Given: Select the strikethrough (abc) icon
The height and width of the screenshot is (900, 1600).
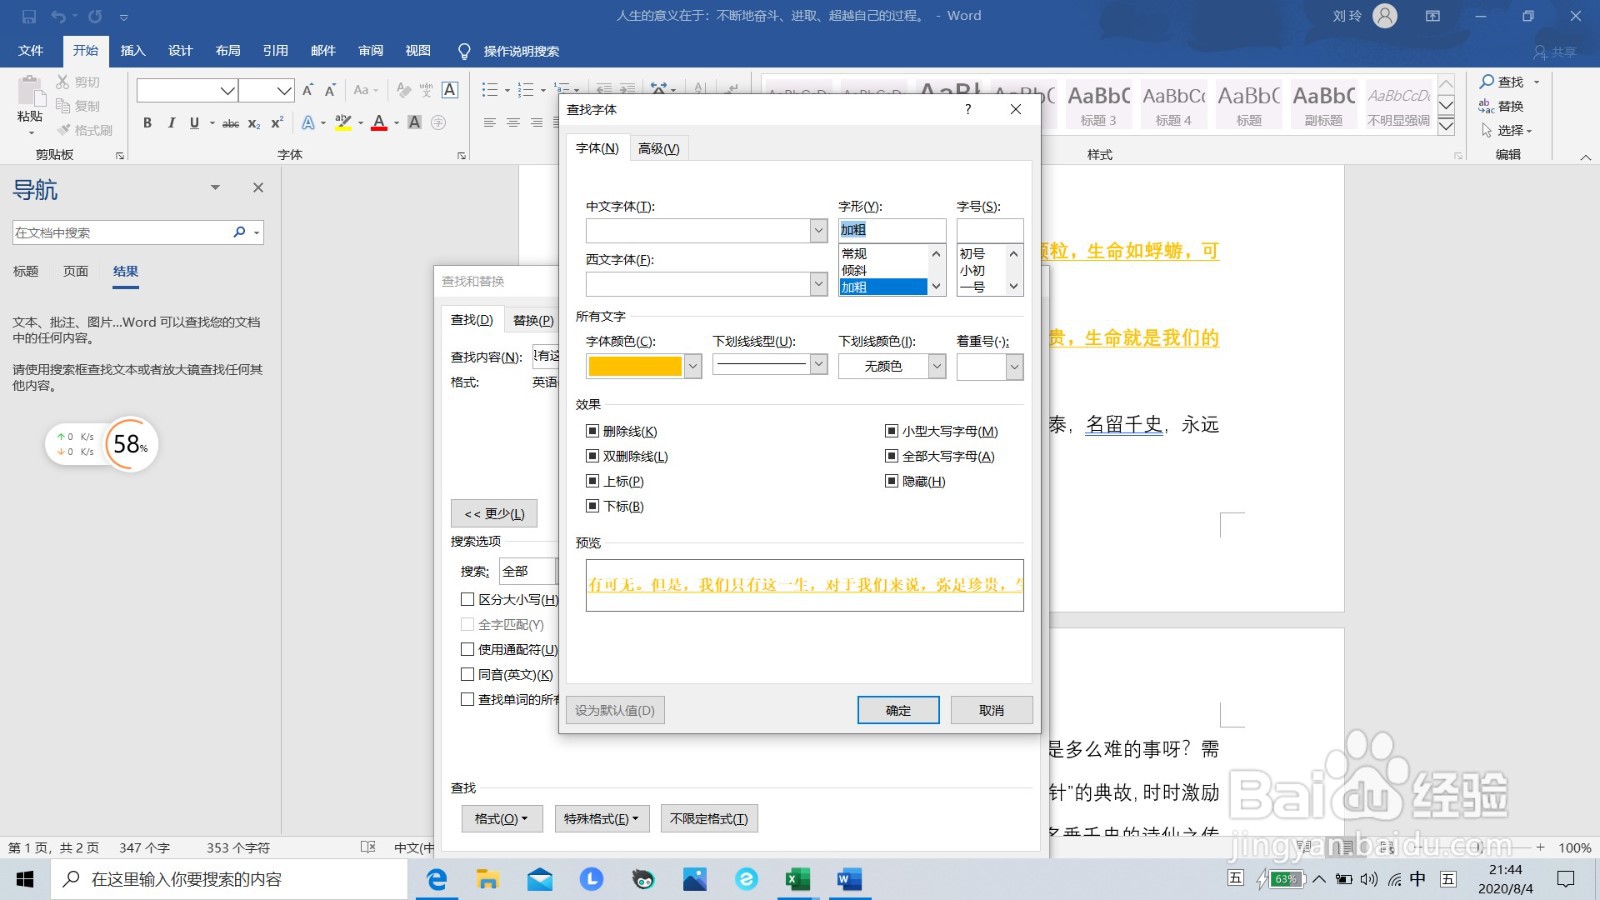Looking at the screenshot, I should (x=229, y=122).
